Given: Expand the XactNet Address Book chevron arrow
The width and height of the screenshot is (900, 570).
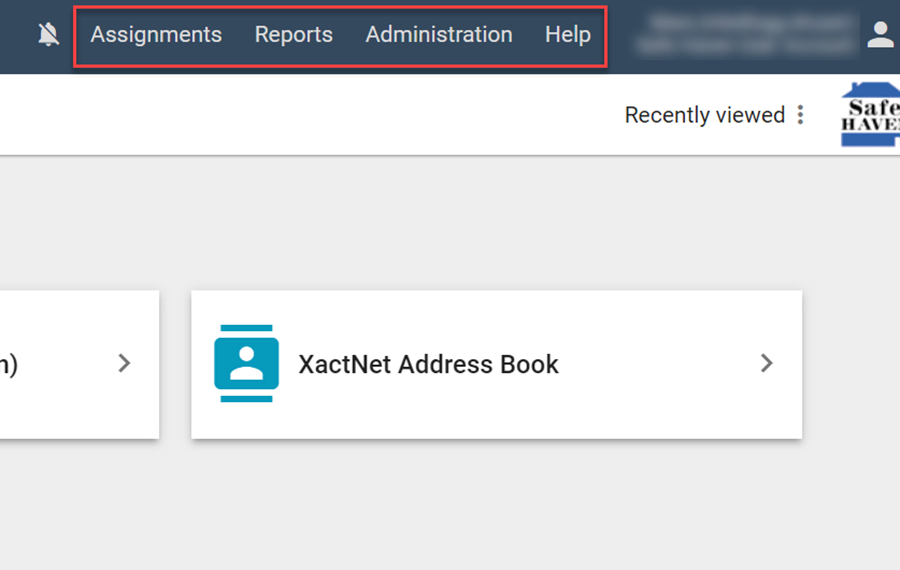Looking at the screenshot, I should tap(766, 363).
